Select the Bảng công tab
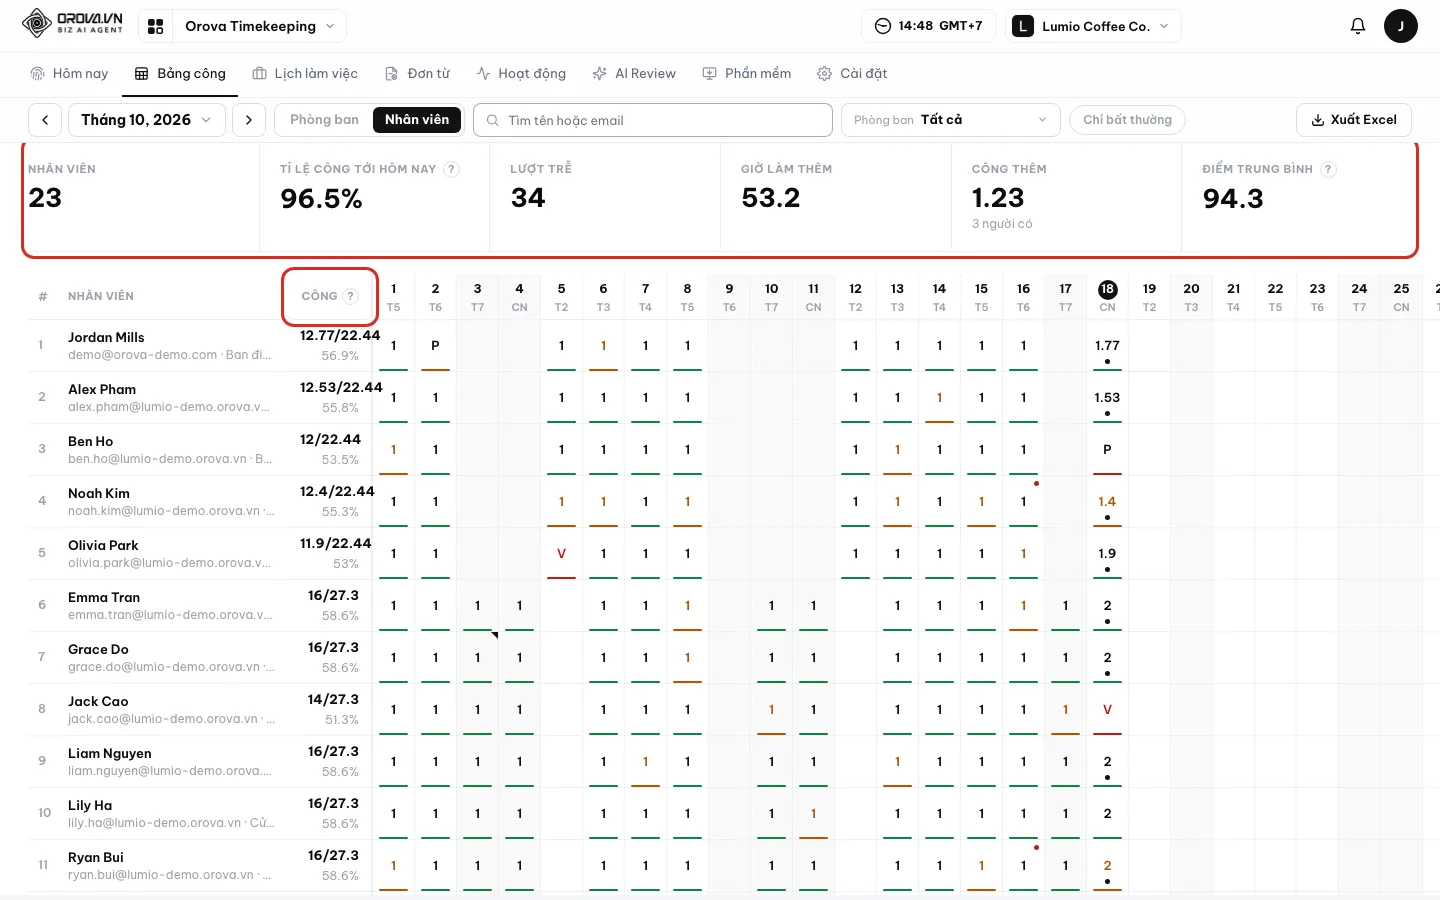 point(180,74)
